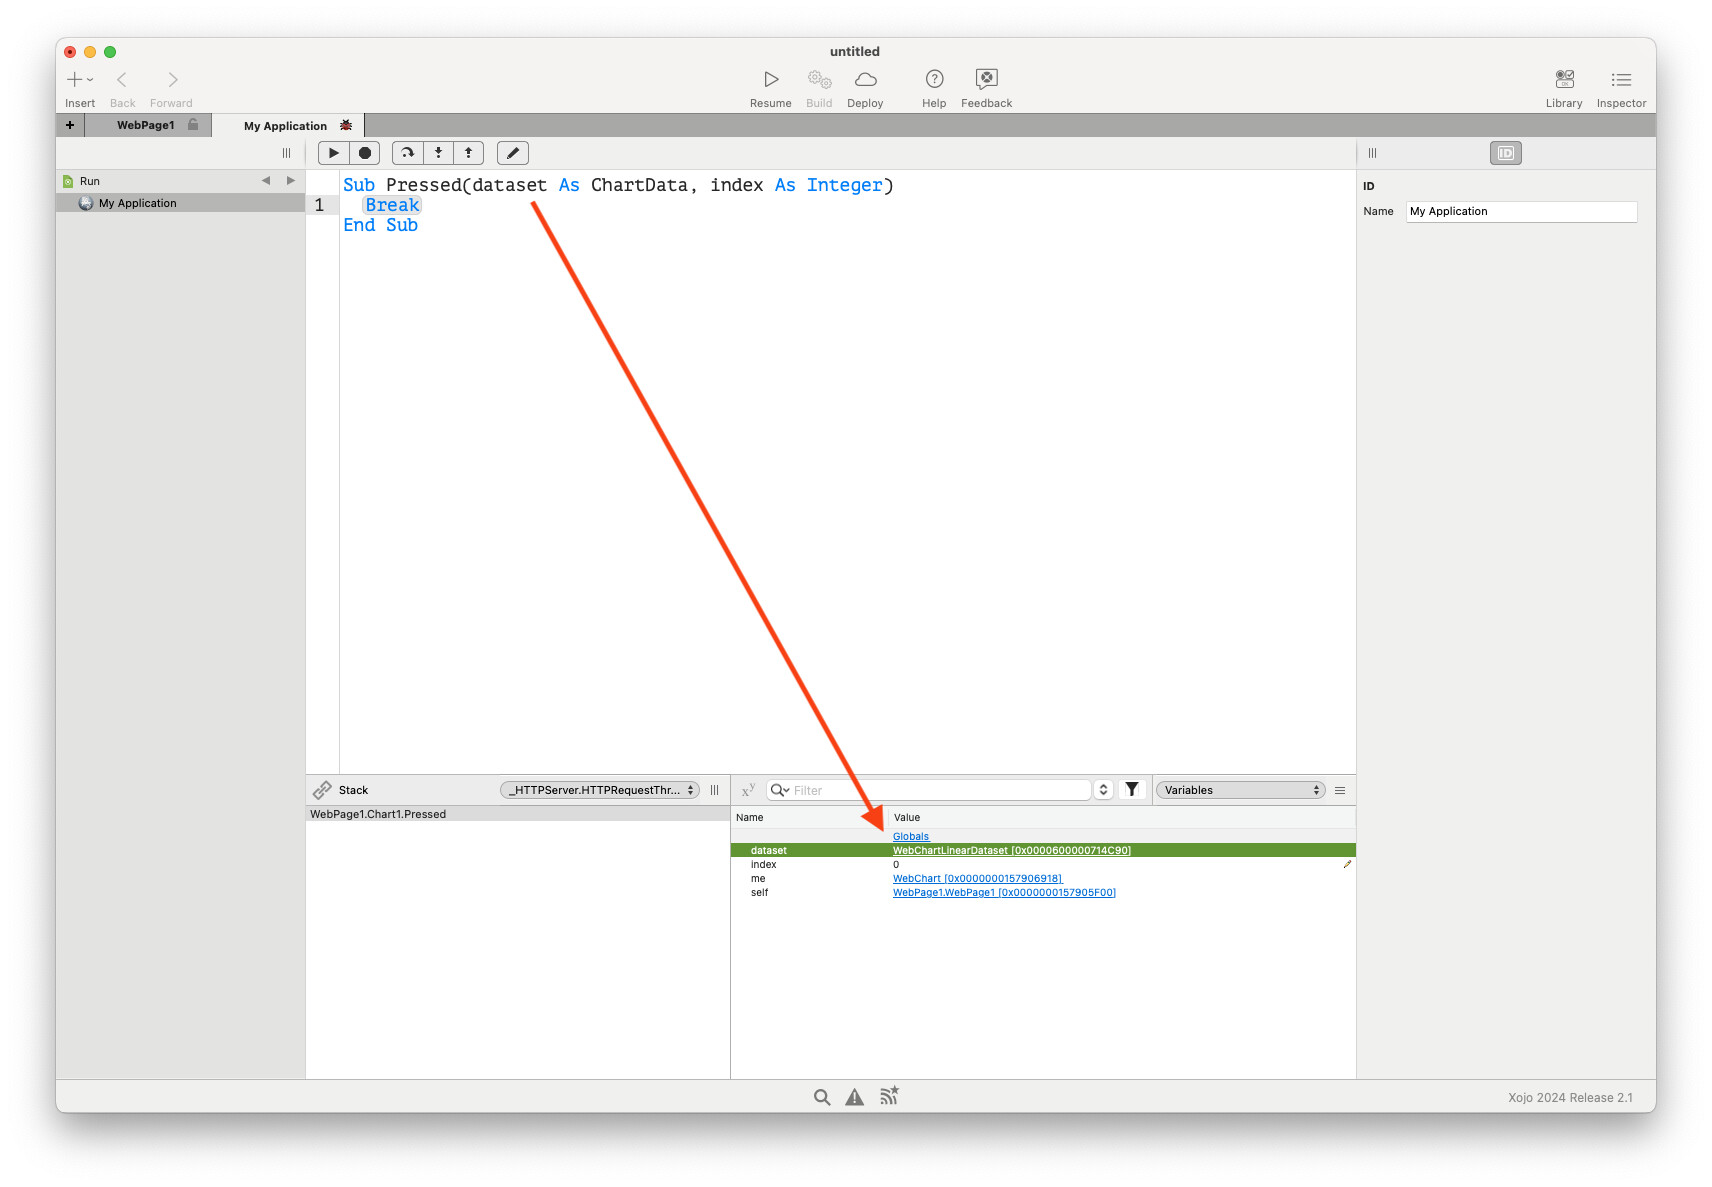Toggle the ID inspector view button
Screen dimensions: 1712x1187
[1505, 153]
